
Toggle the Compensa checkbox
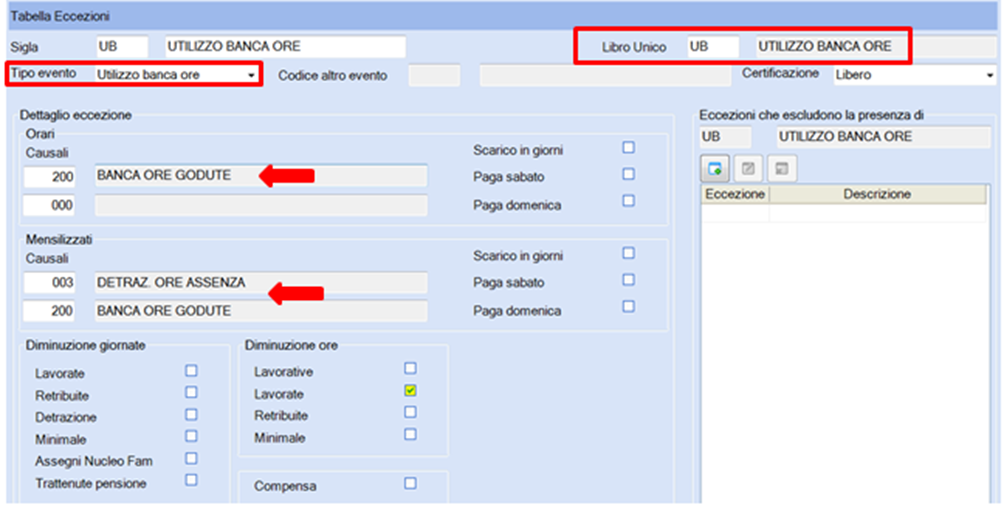410,483
